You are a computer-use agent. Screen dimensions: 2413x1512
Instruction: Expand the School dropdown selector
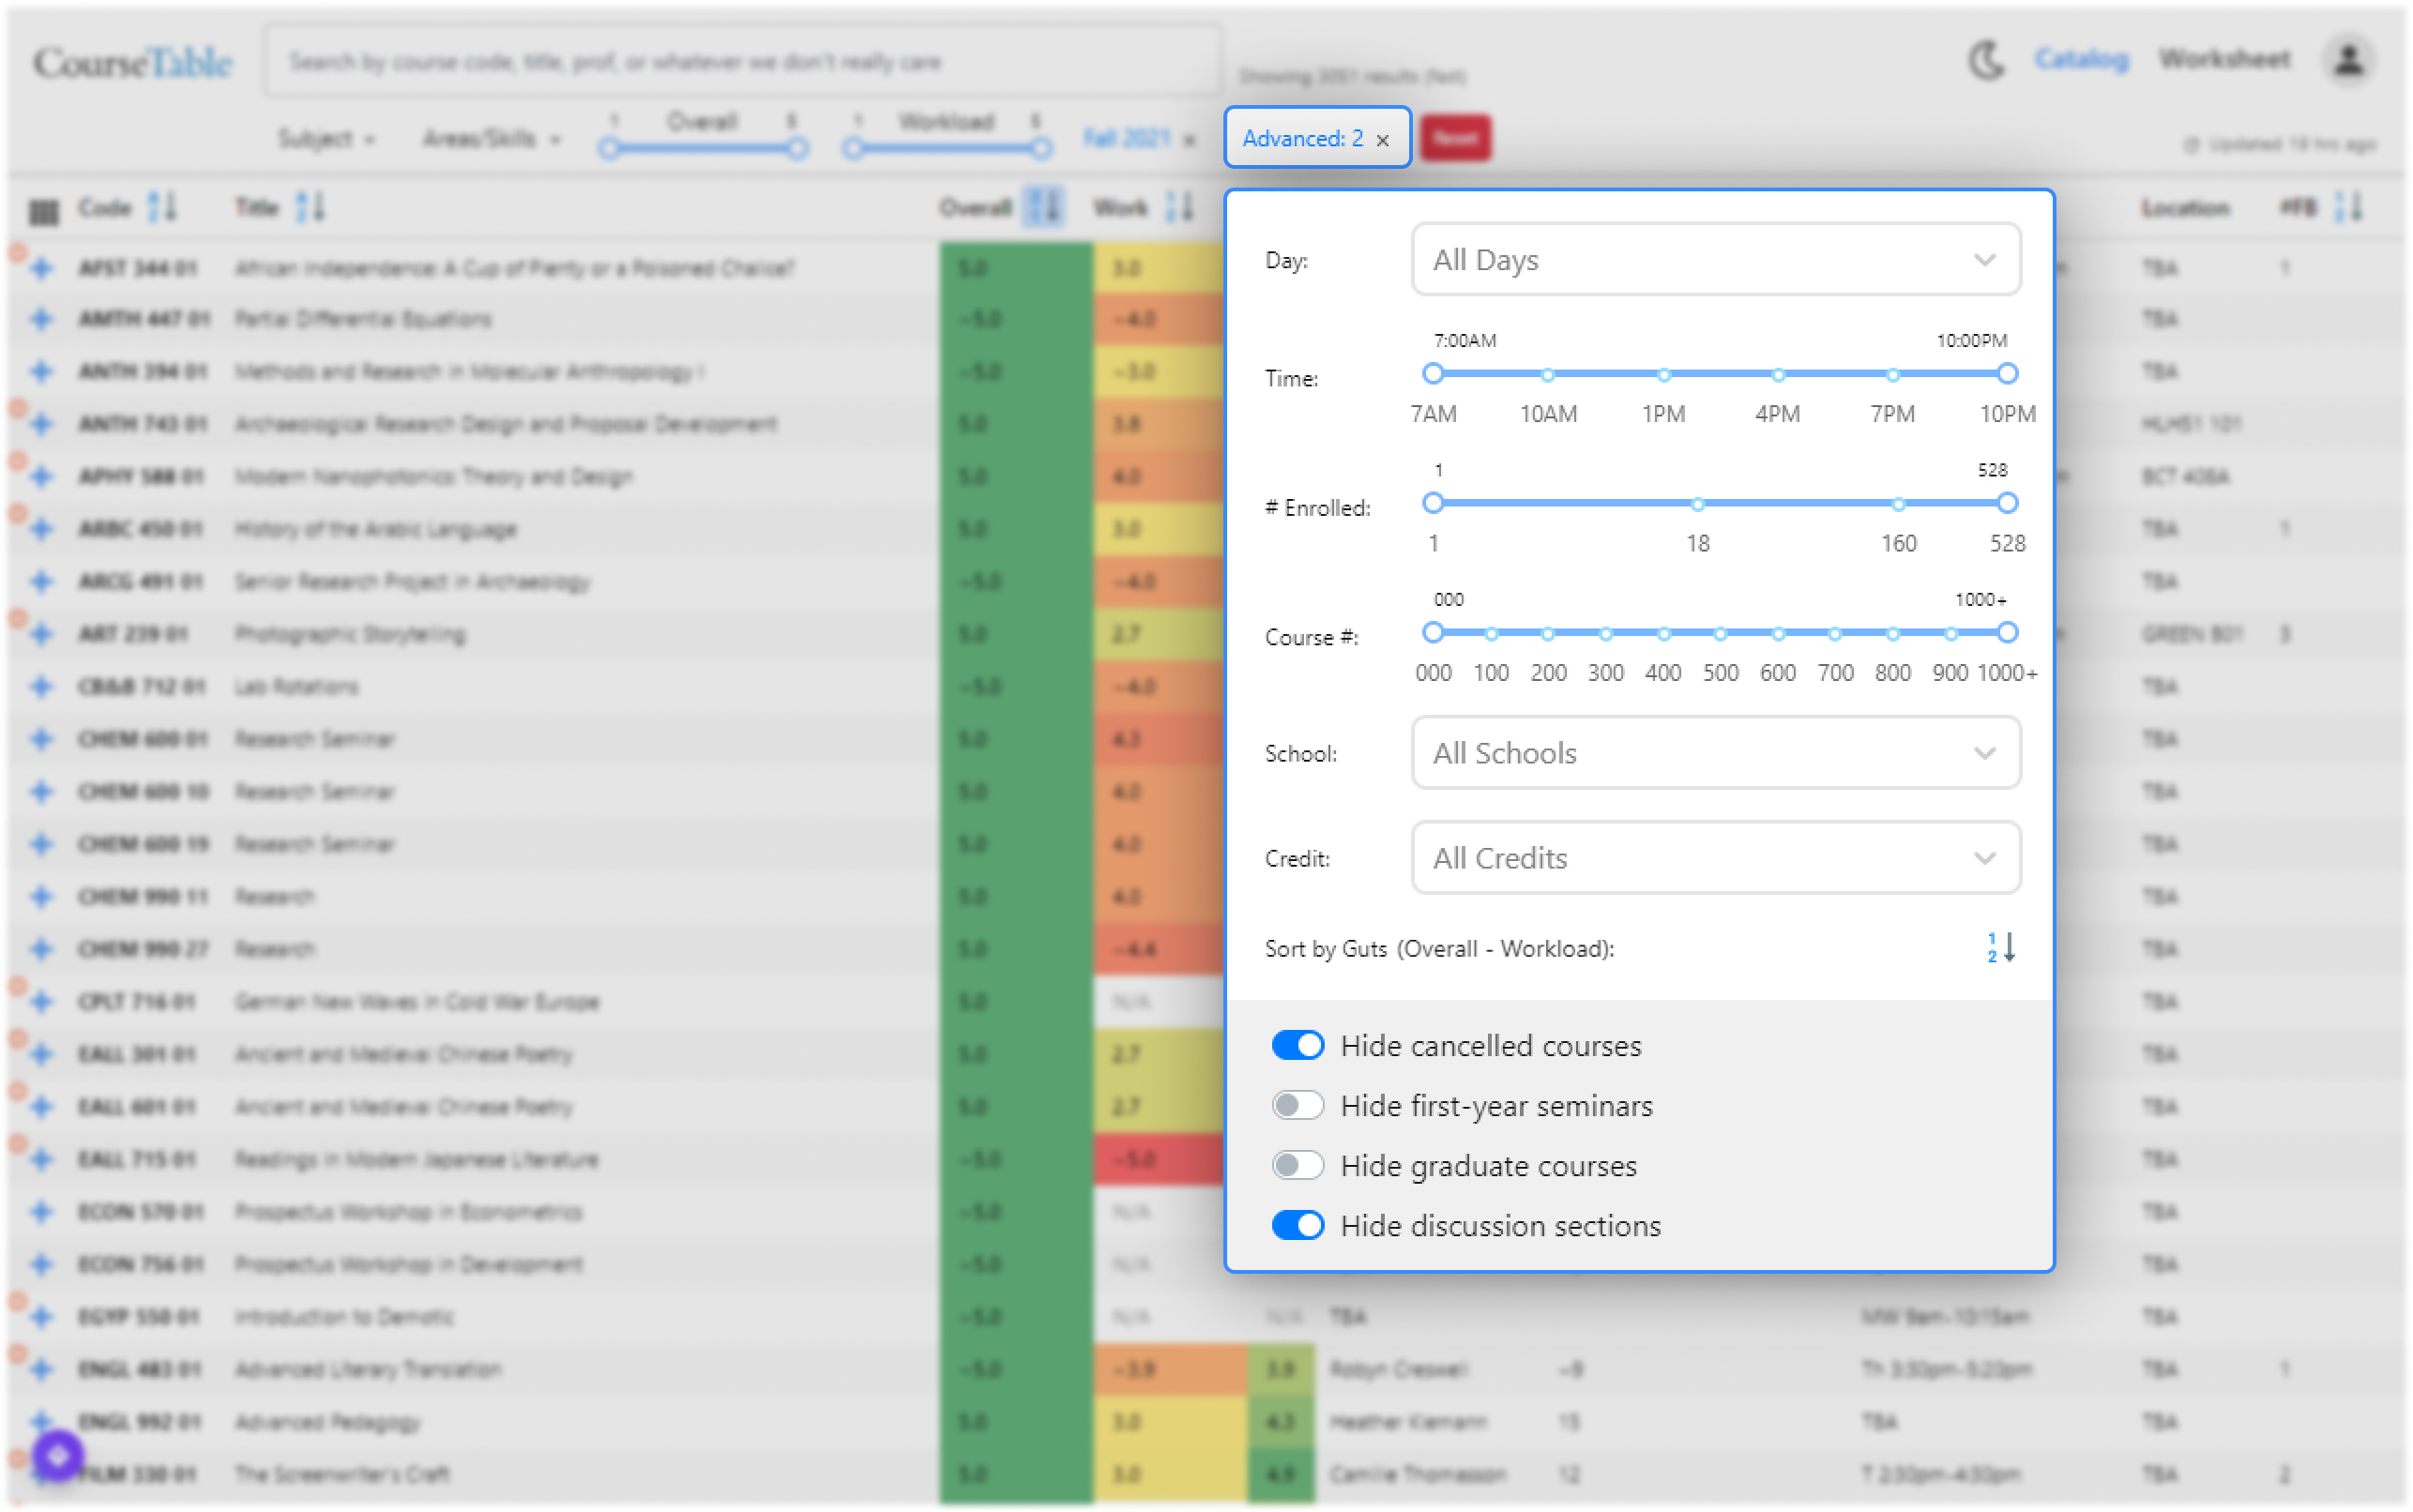point(1712,752)
